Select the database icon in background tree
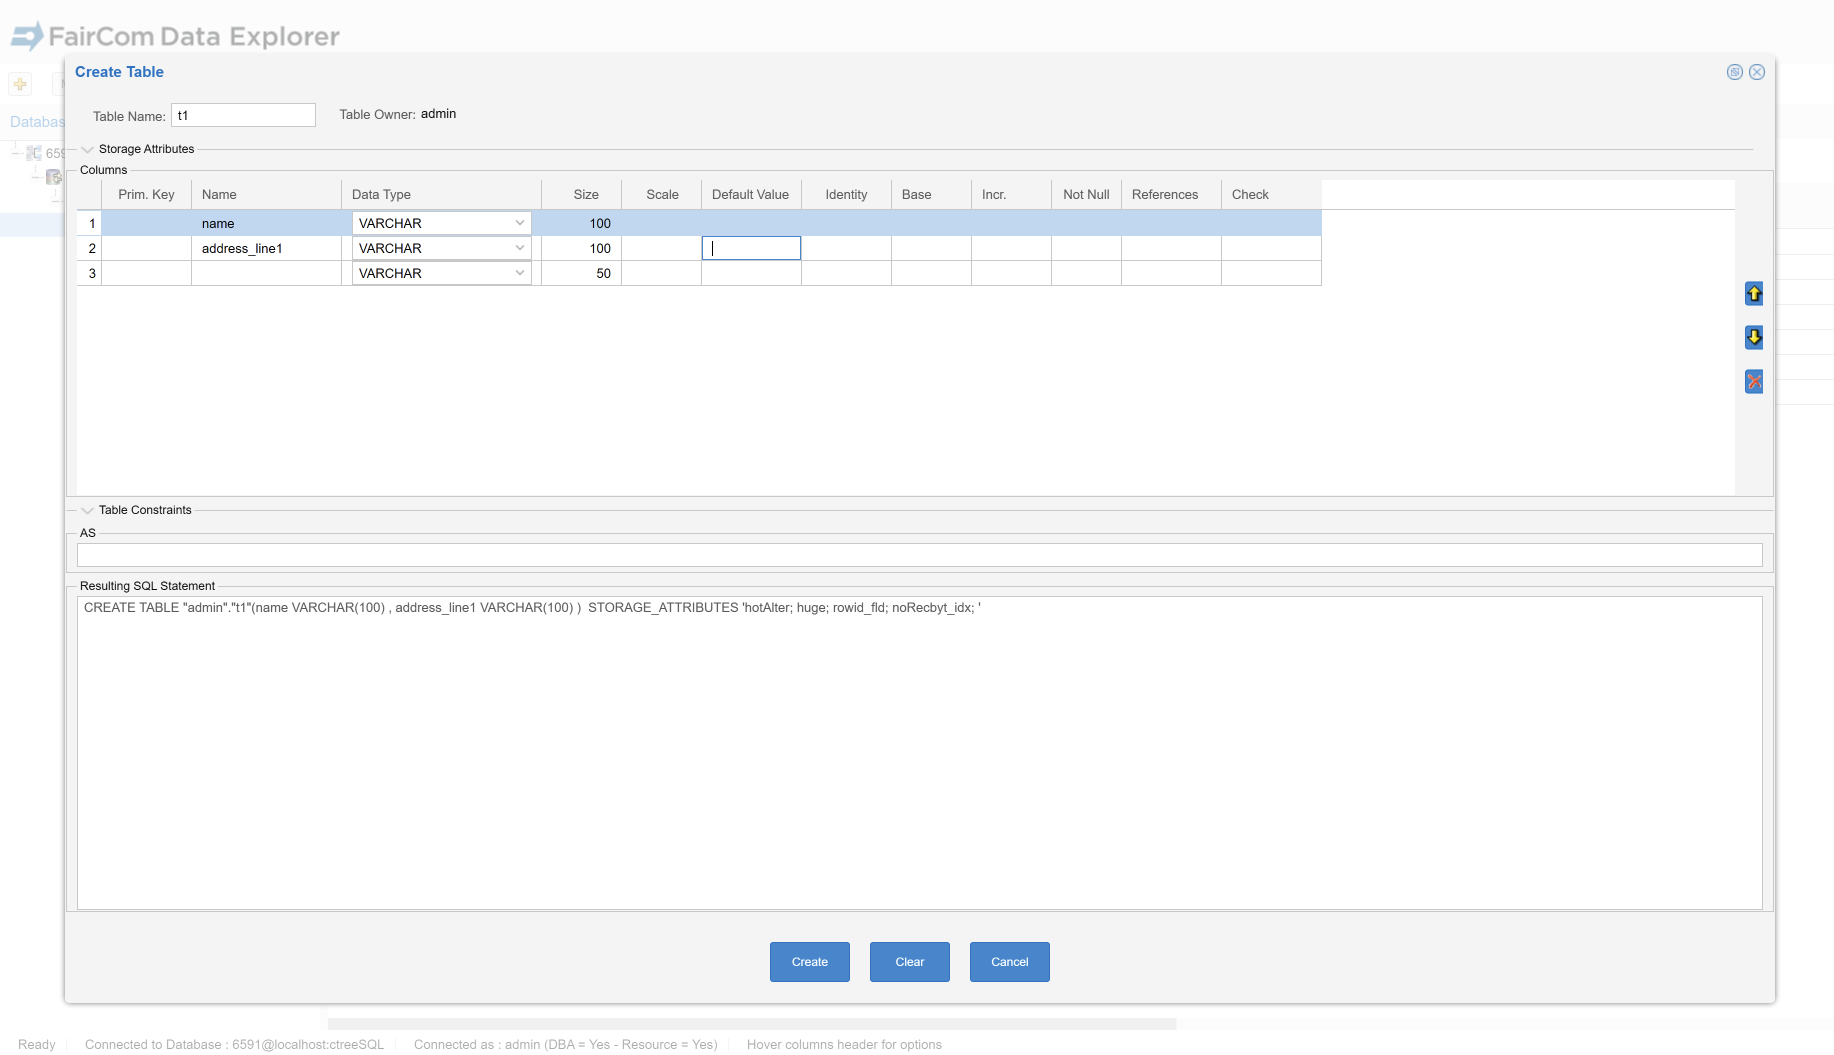The width and height of the screenshot is (1834, 1055). 54,177
